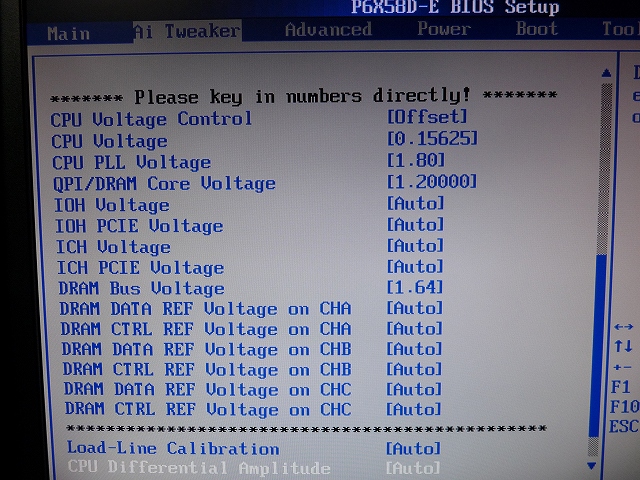640x480 pixels.
Task: Select the CPU Voltage Control label
Action: (x=151, y=119)
